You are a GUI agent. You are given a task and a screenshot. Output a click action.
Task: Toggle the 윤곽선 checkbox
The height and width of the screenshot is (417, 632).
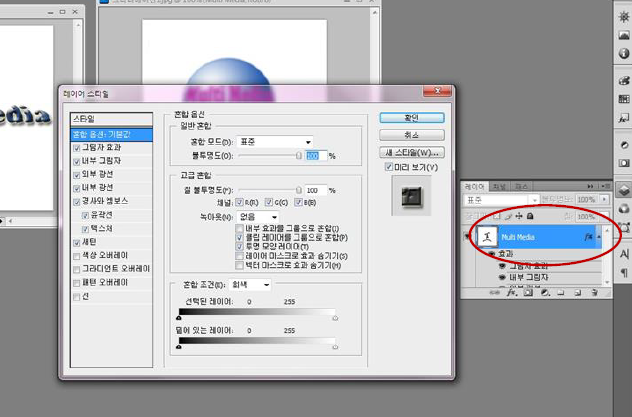85,216
